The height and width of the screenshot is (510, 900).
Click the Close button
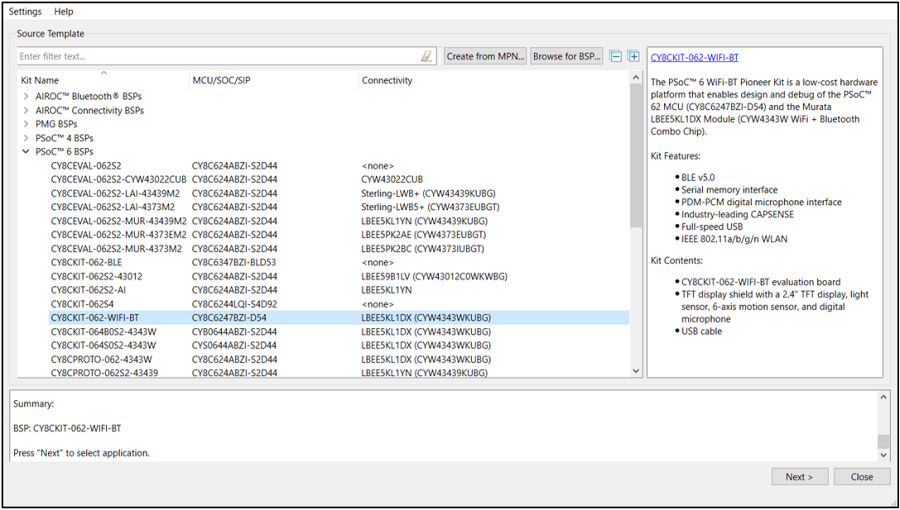(862, 477)
